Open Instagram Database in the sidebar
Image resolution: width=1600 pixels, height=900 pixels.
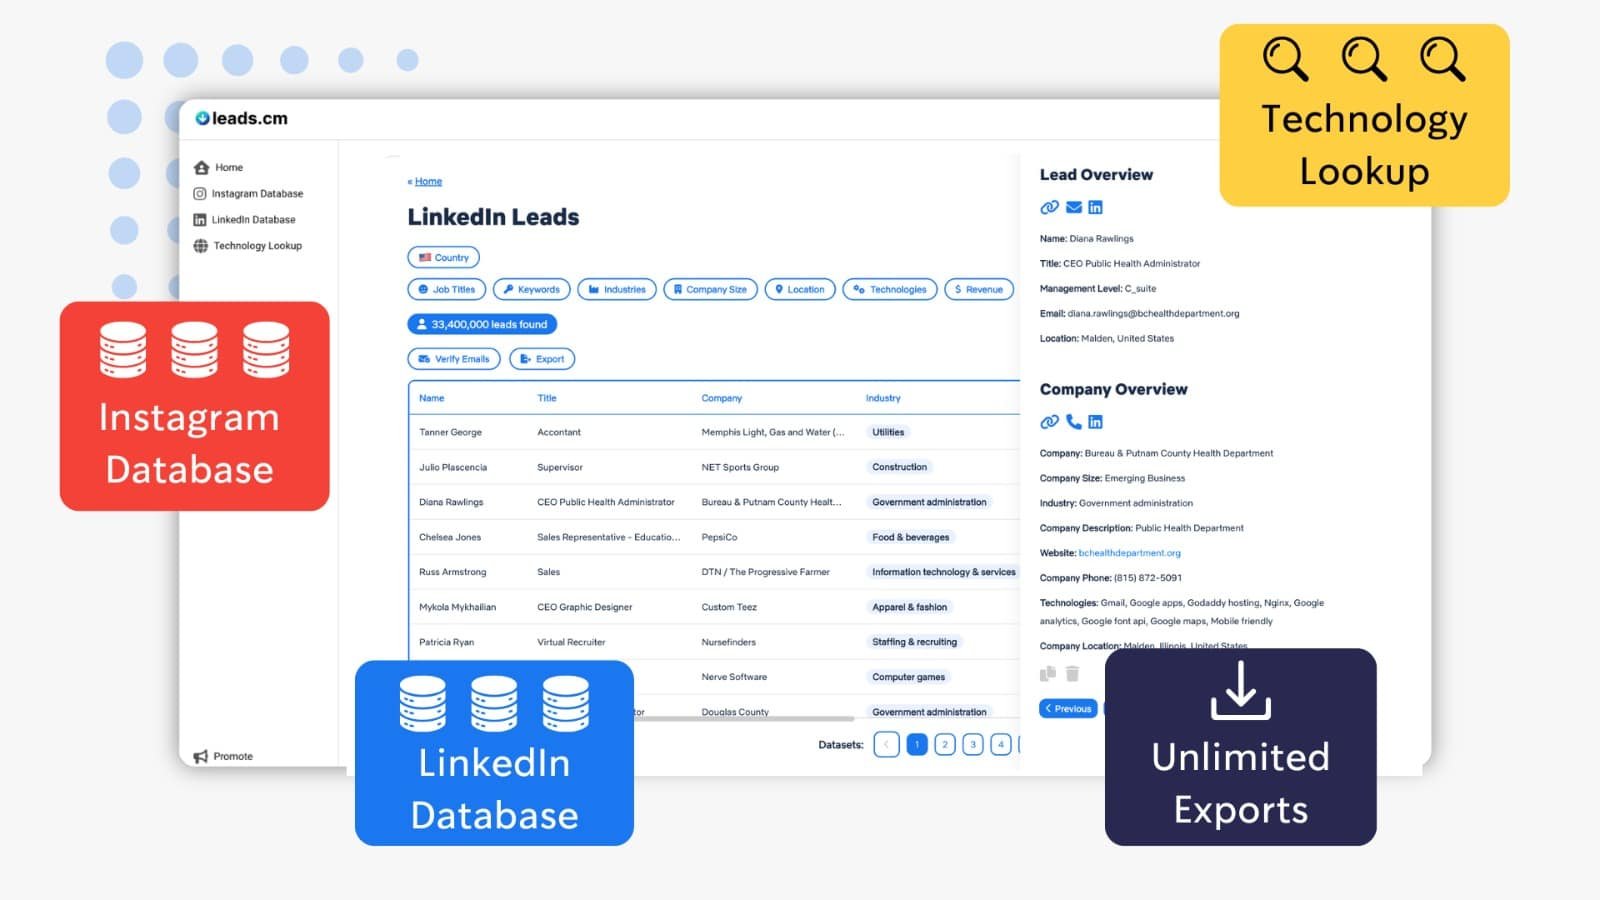[256, 194]
